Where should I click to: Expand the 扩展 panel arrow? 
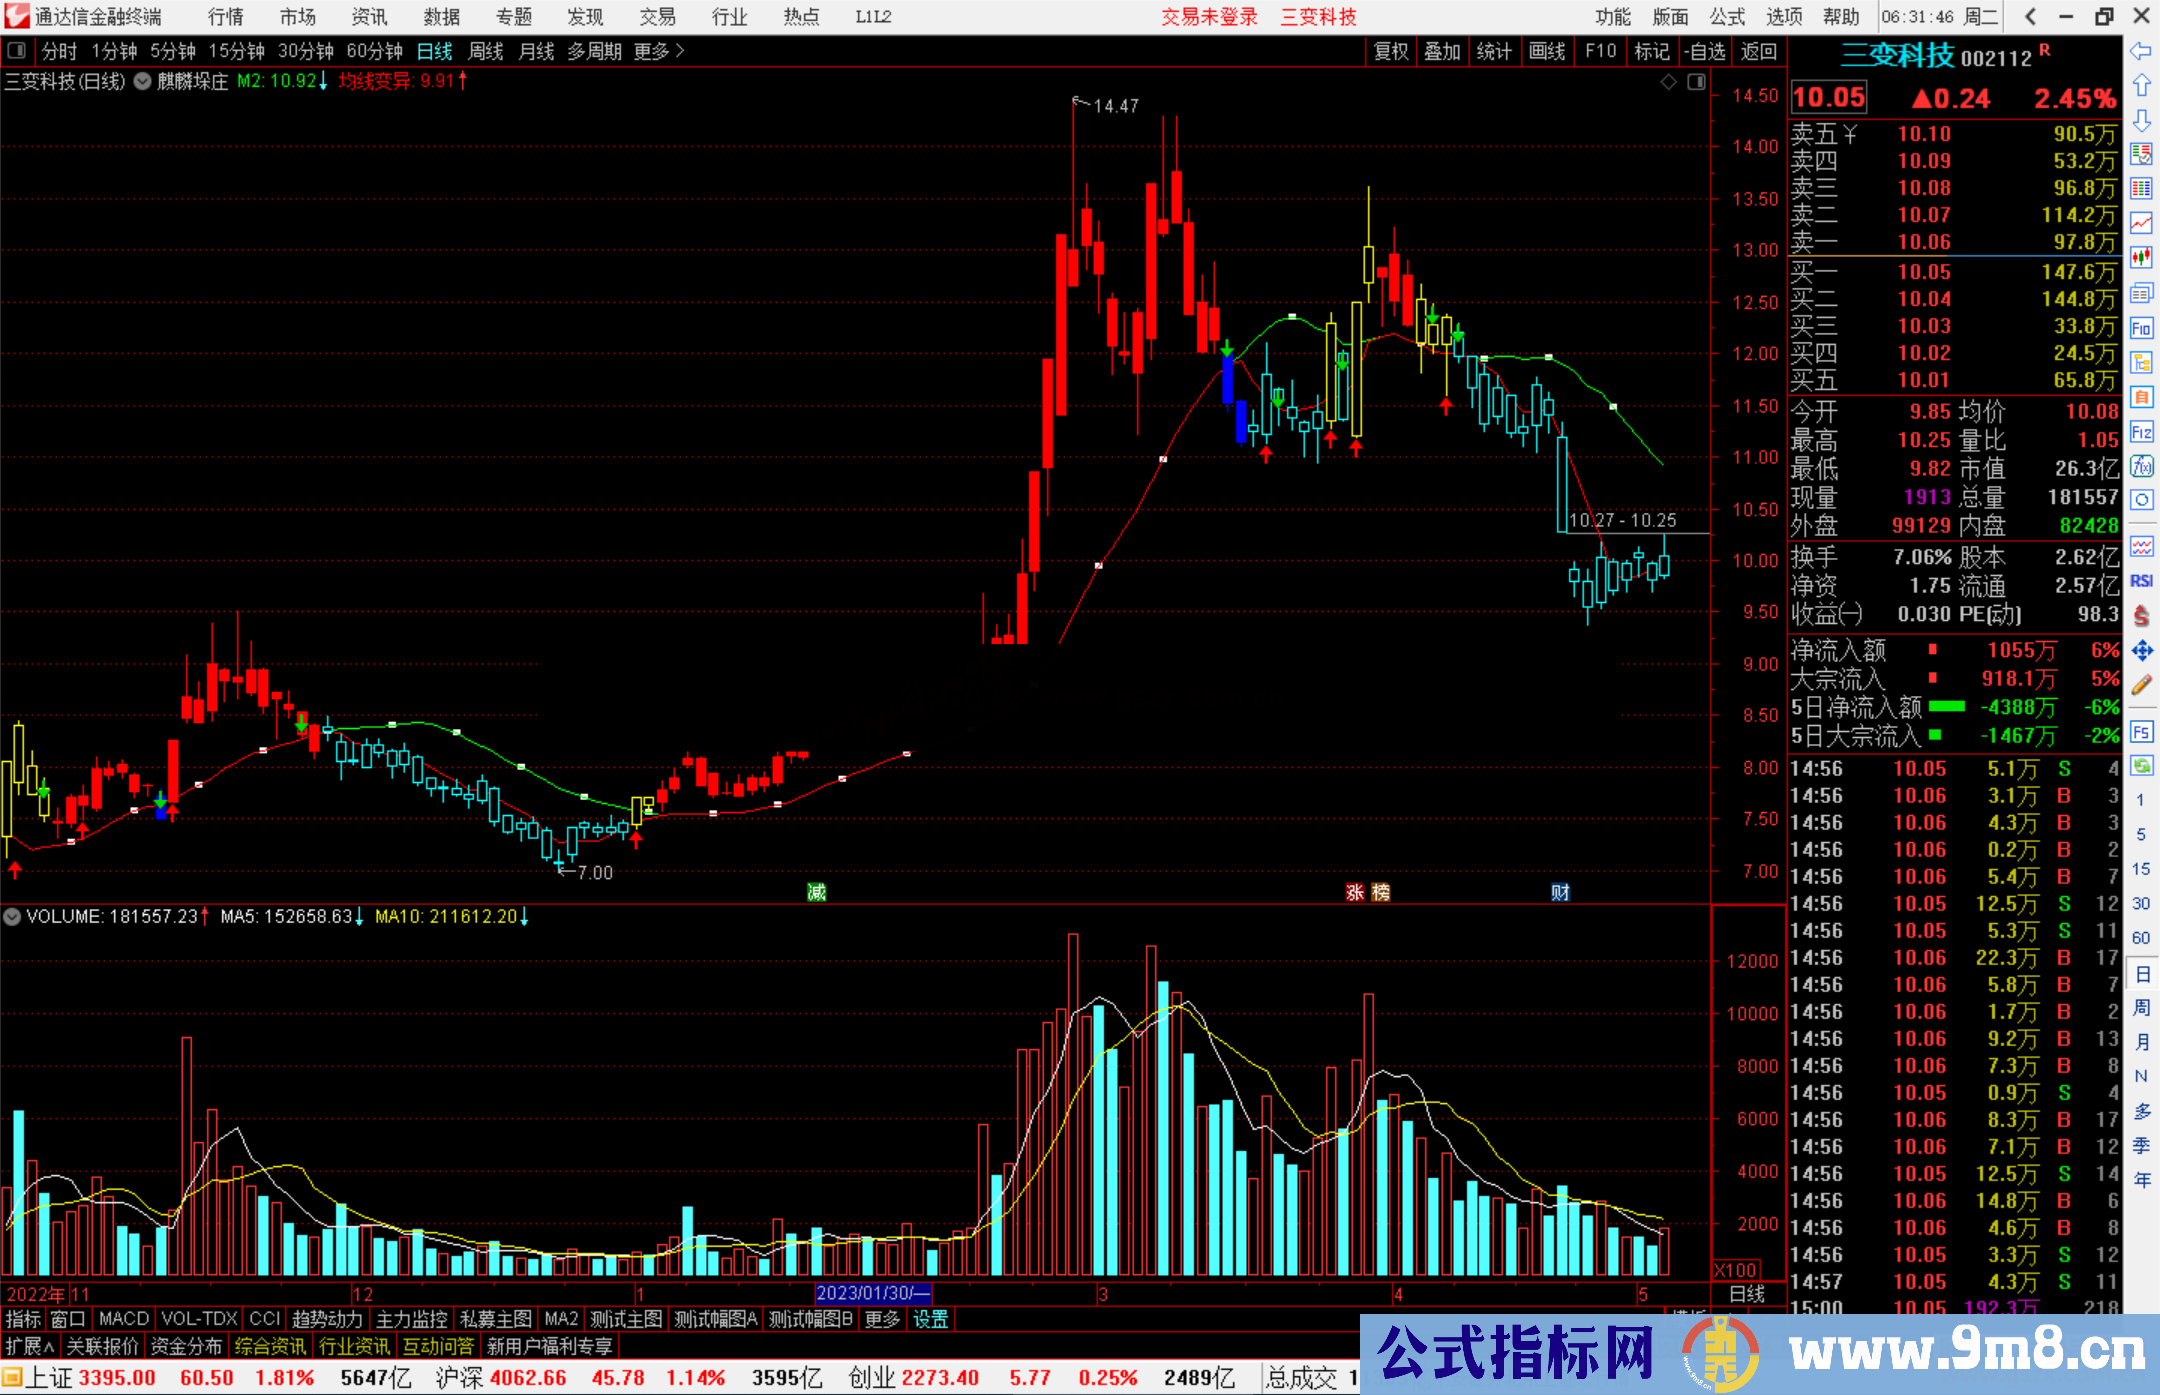49,1347
